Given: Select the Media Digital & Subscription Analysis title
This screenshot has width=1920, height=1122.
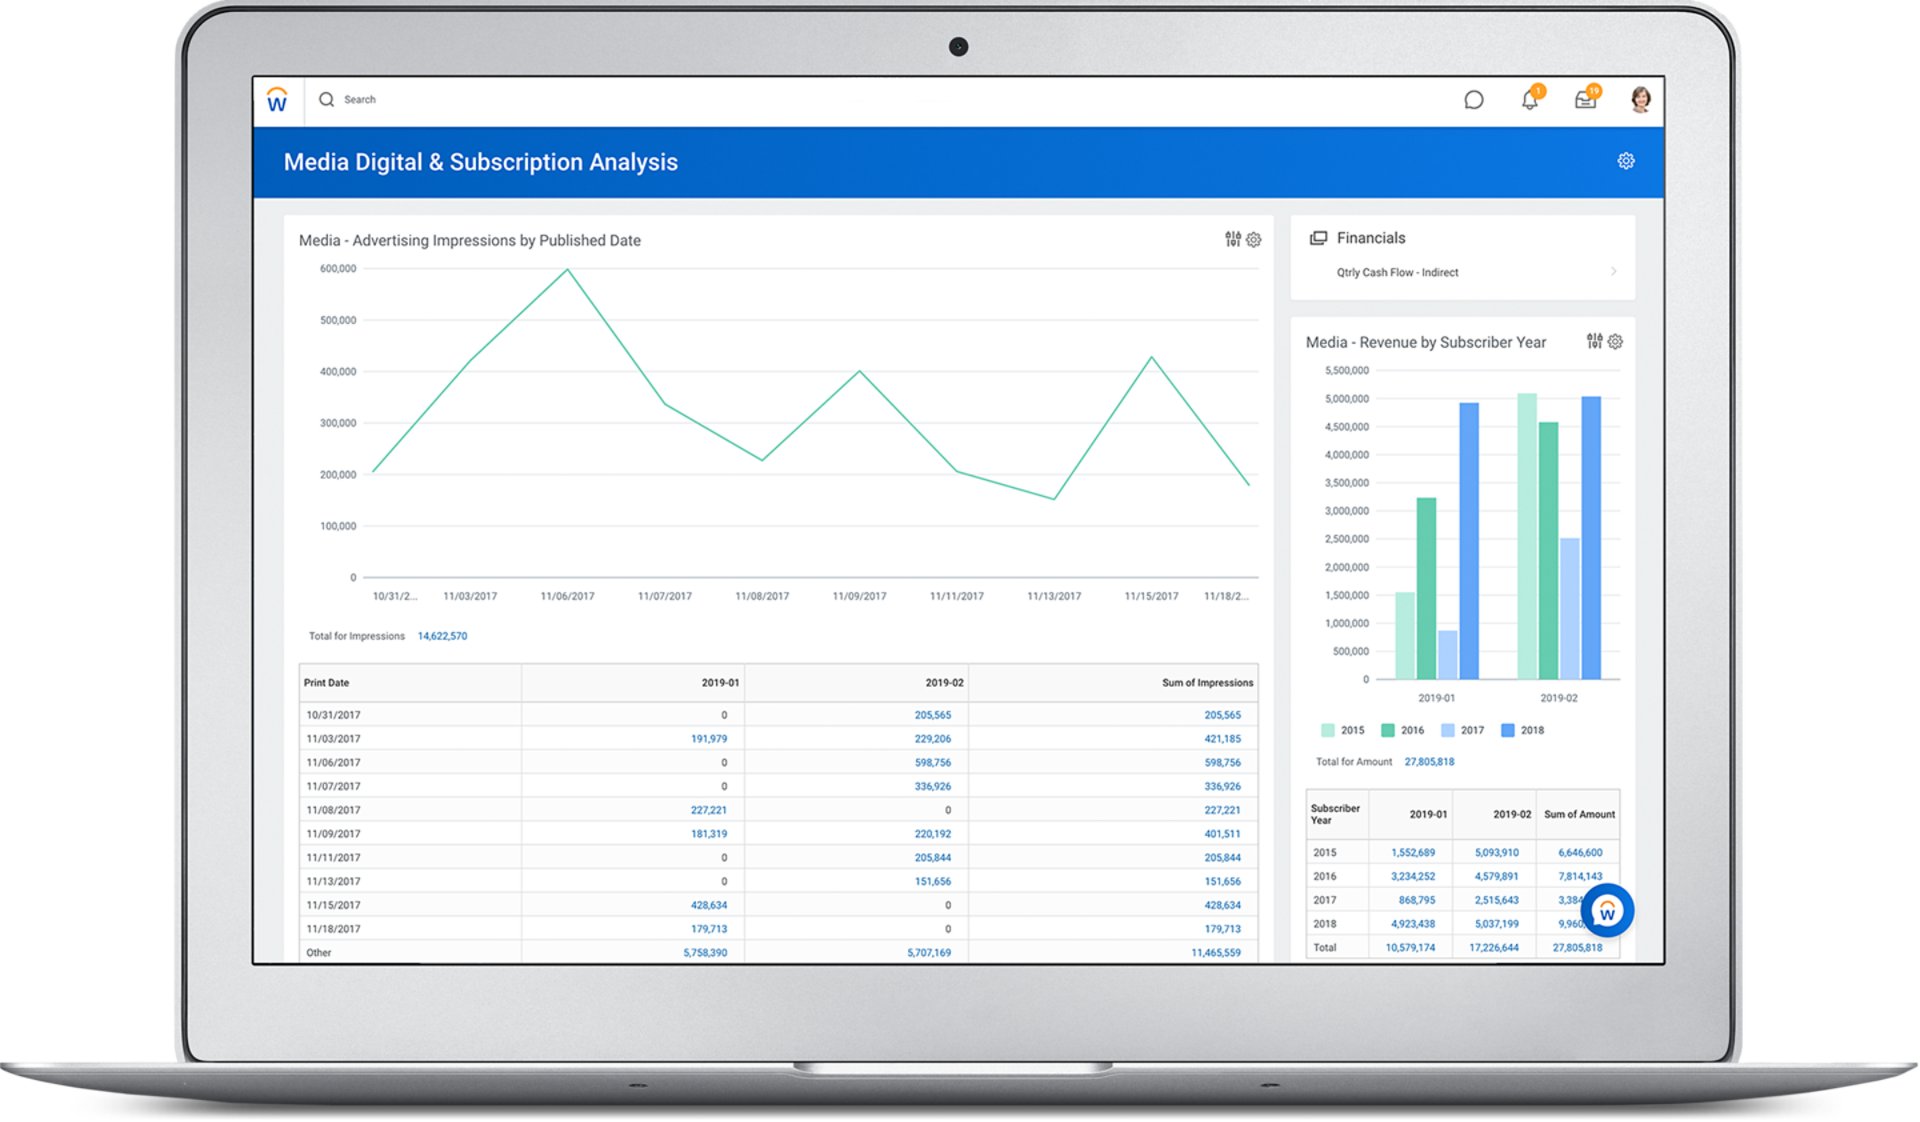Looking at the screenshot, I should pyautogui.click(x=481, y=161).
